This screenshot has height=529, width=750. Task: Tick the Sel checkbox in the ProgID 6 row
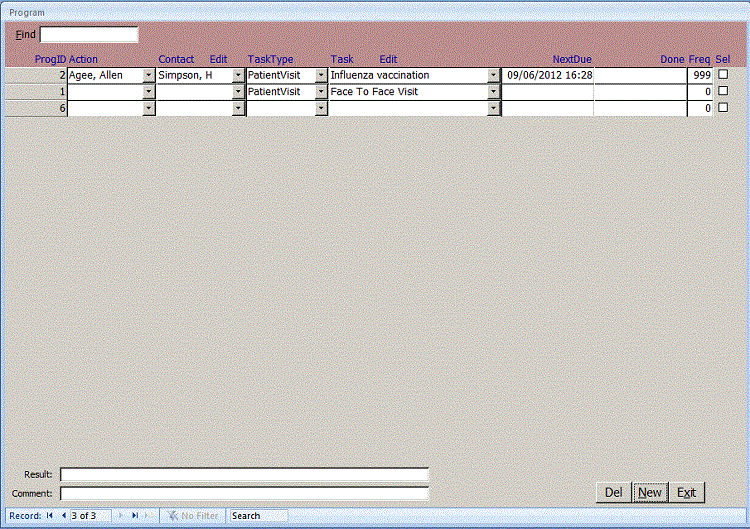[x=723, y=108]
